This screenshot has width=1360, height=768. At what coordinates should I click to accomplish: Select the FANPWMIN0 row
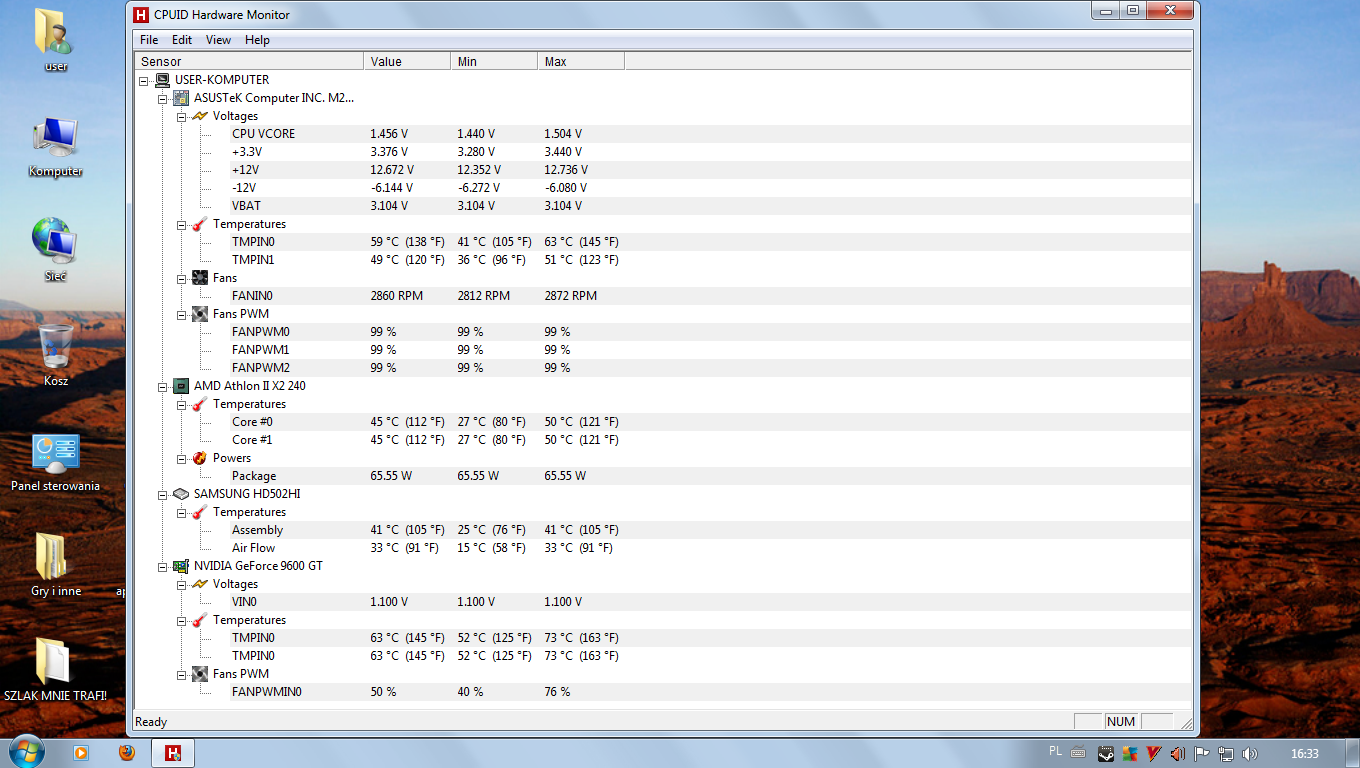coord(710,692)
